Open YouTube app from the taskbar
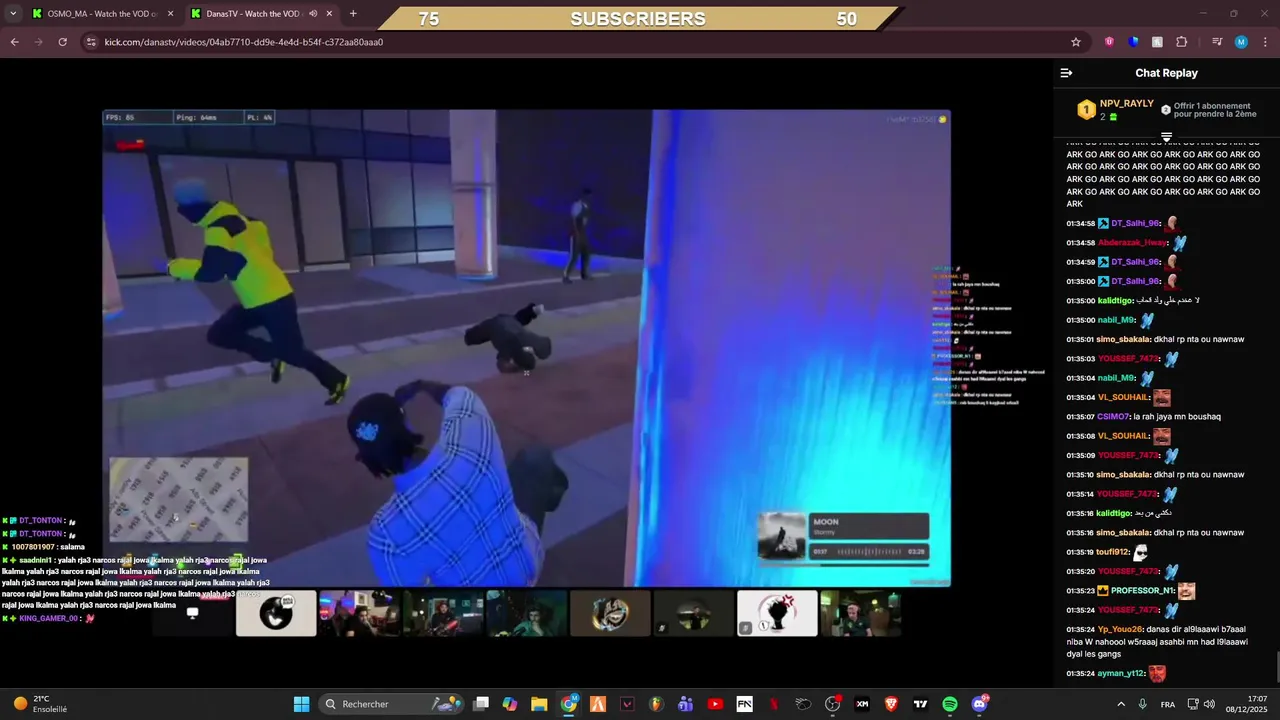The width and height of the screenshot is (1280, 720). pyautogui.click(x=715, y=704)
